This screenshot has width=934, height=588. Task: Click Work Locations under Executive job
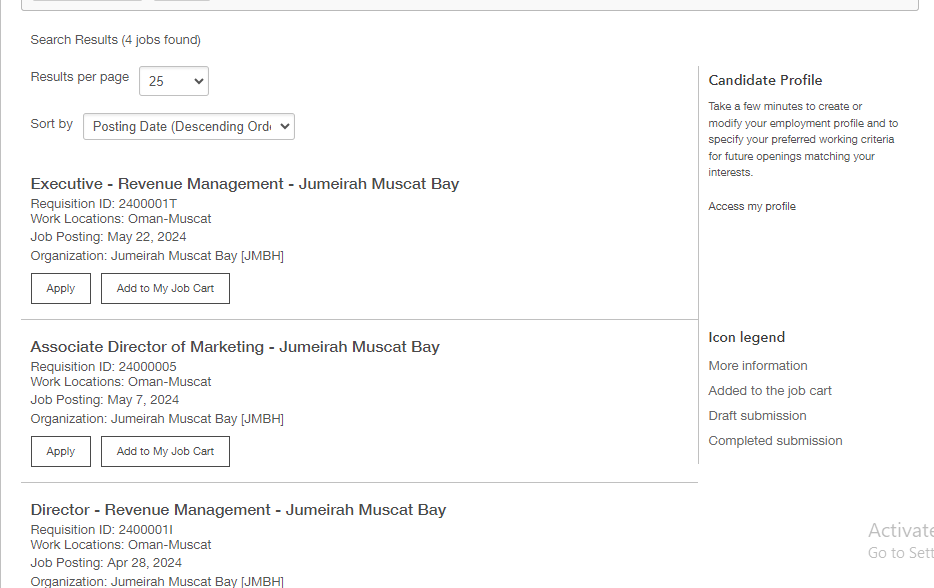[121, 219]
